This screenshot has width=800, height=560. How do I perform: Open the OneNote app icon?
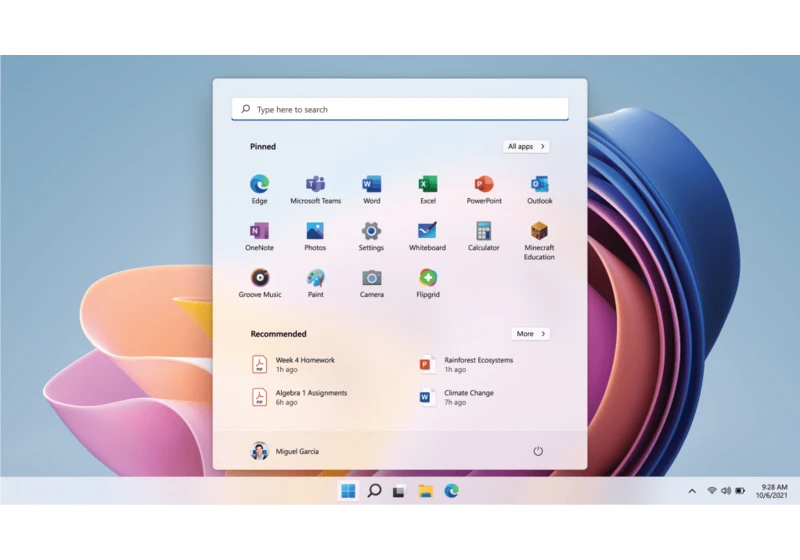point(259,231)
